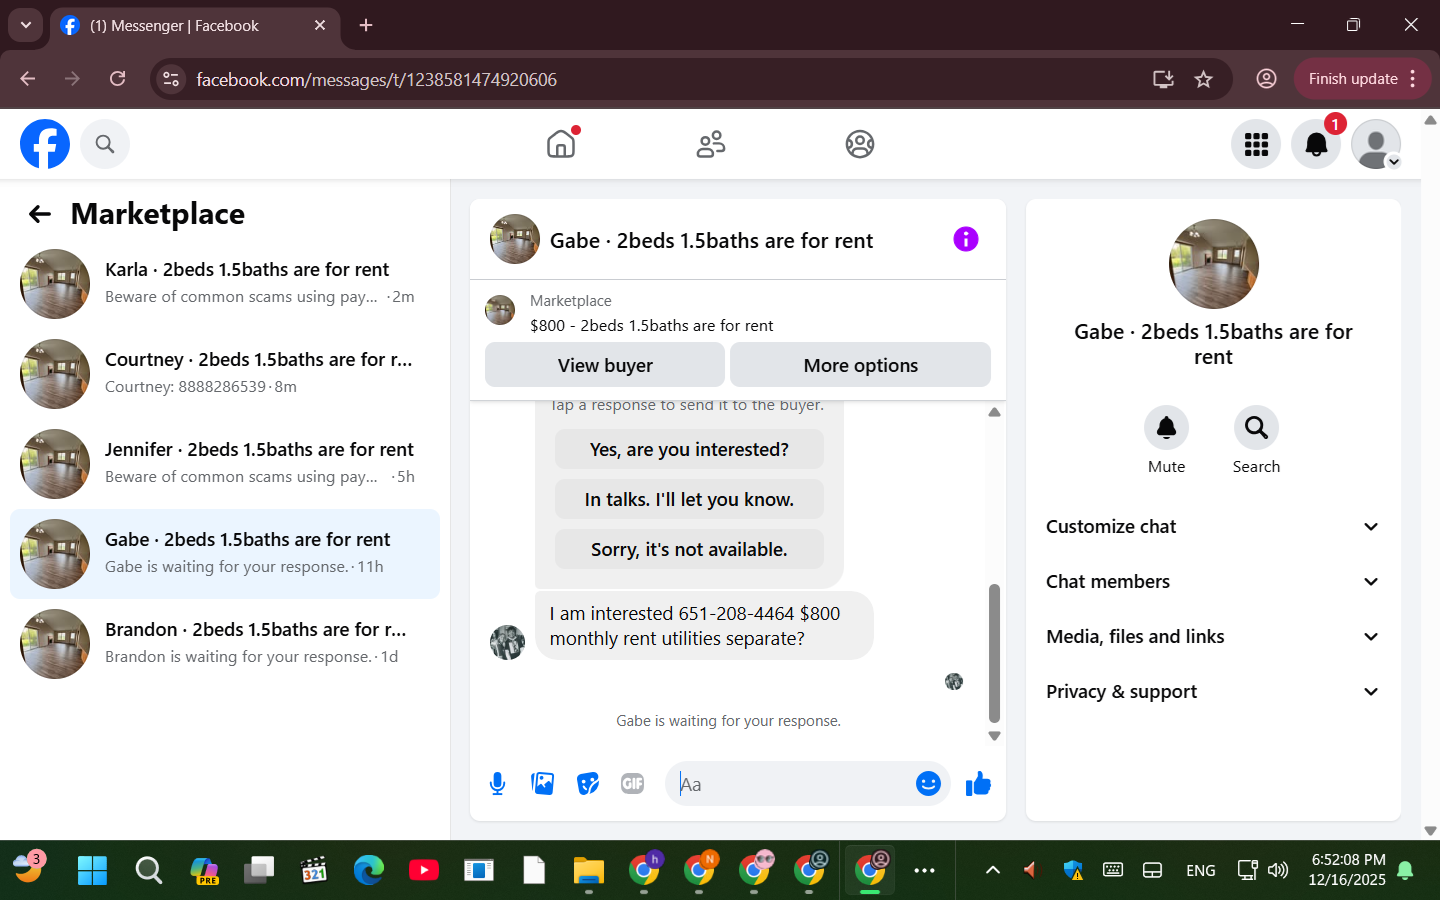The height and width of the screenshot is (900, 1440).
Task: Close the Messenger tab
Action: pyautogui.click(x=320, y=25)
